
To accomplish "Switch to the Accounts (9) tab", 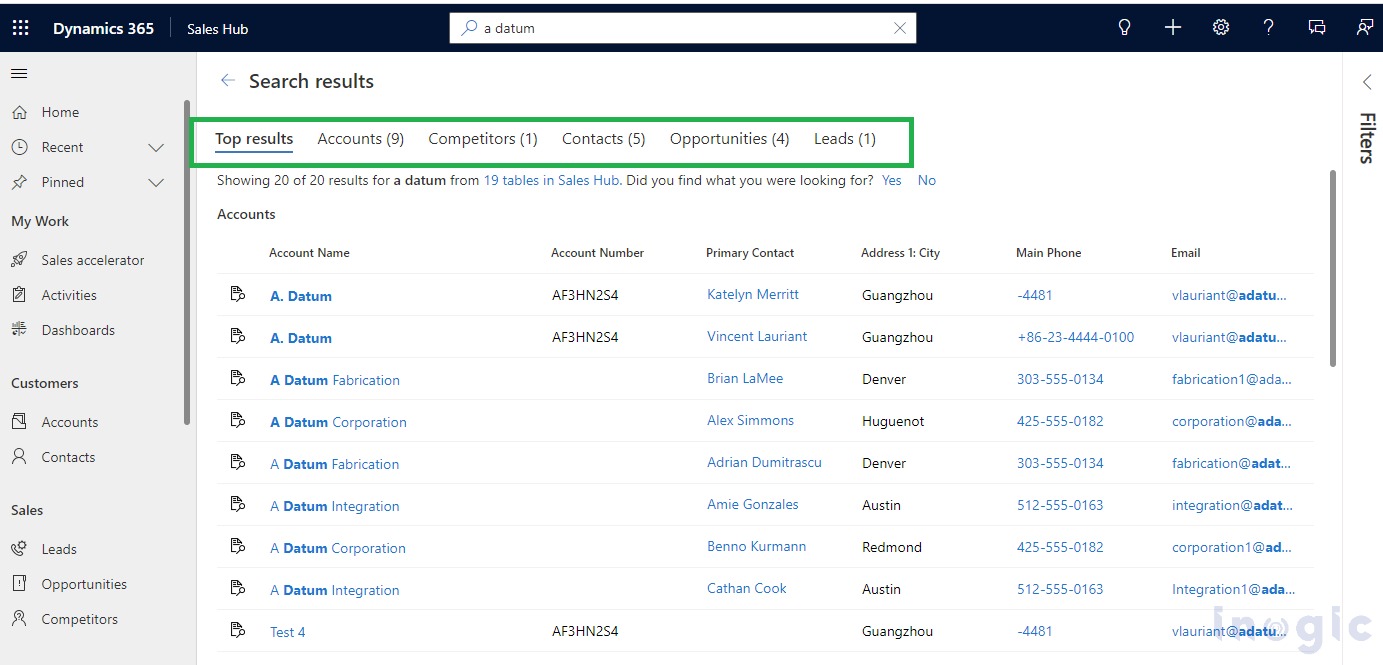I will tap(361, 139).
